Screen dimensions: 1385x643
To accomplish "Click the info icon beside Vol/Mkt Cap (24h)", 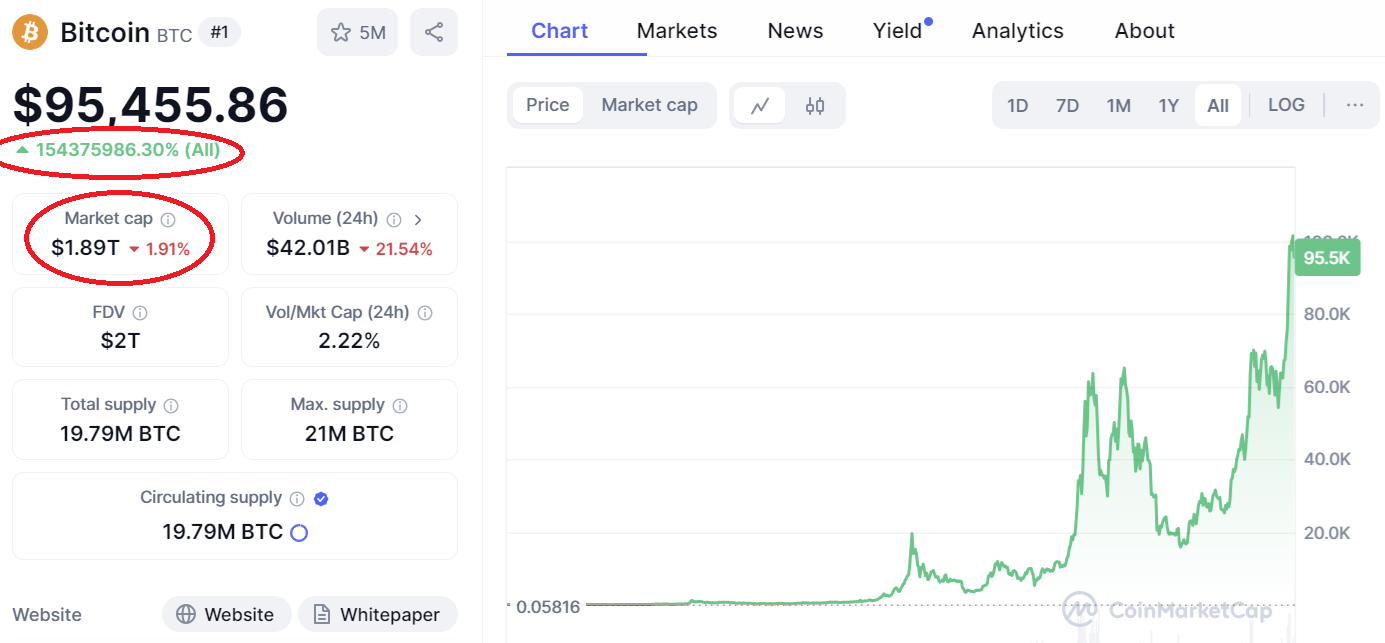I will [x=425, y=313].
